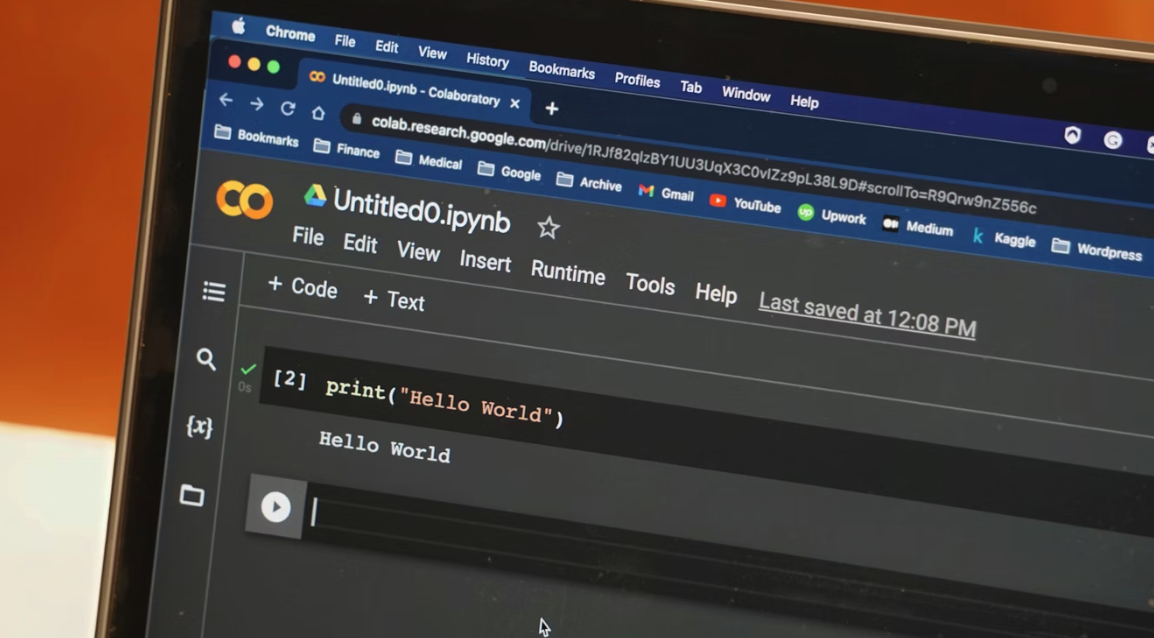Viewport: 1154px width, 638px height.
Task: Click the Google Drive icon beside title
Action: pos(315,196)
